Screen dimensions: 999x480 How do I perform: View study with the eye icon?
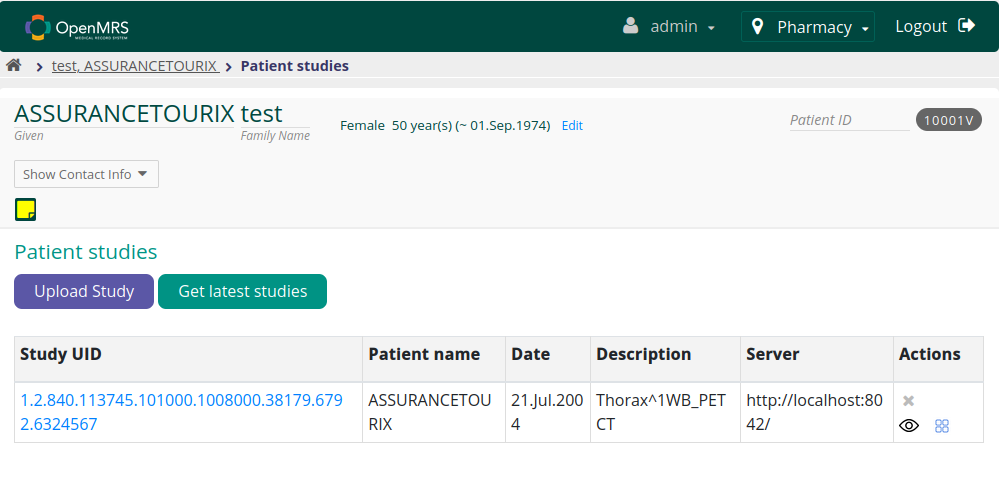[x=909, y=425]
